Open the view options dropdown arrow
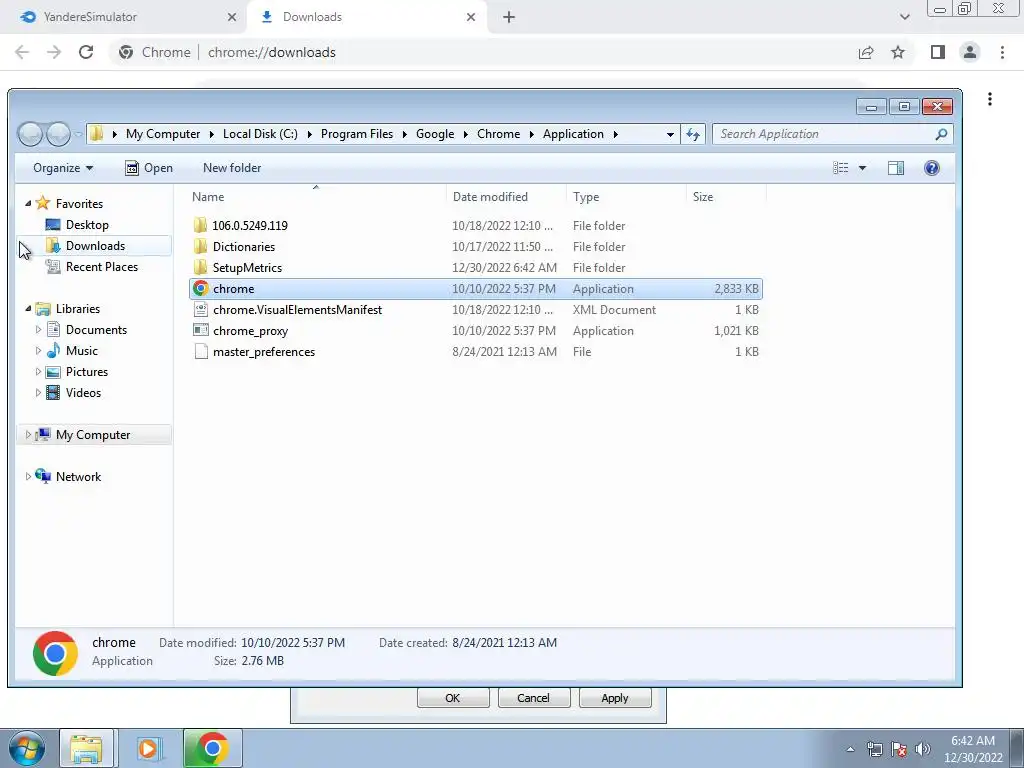This screenshot has height=768, width=1024. pyautogui.click(x=862, y=168)
